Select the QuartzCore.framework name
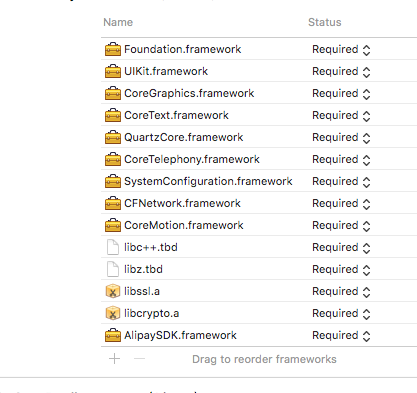The height and width of the screenshot is (393, 417). point(184,137)
